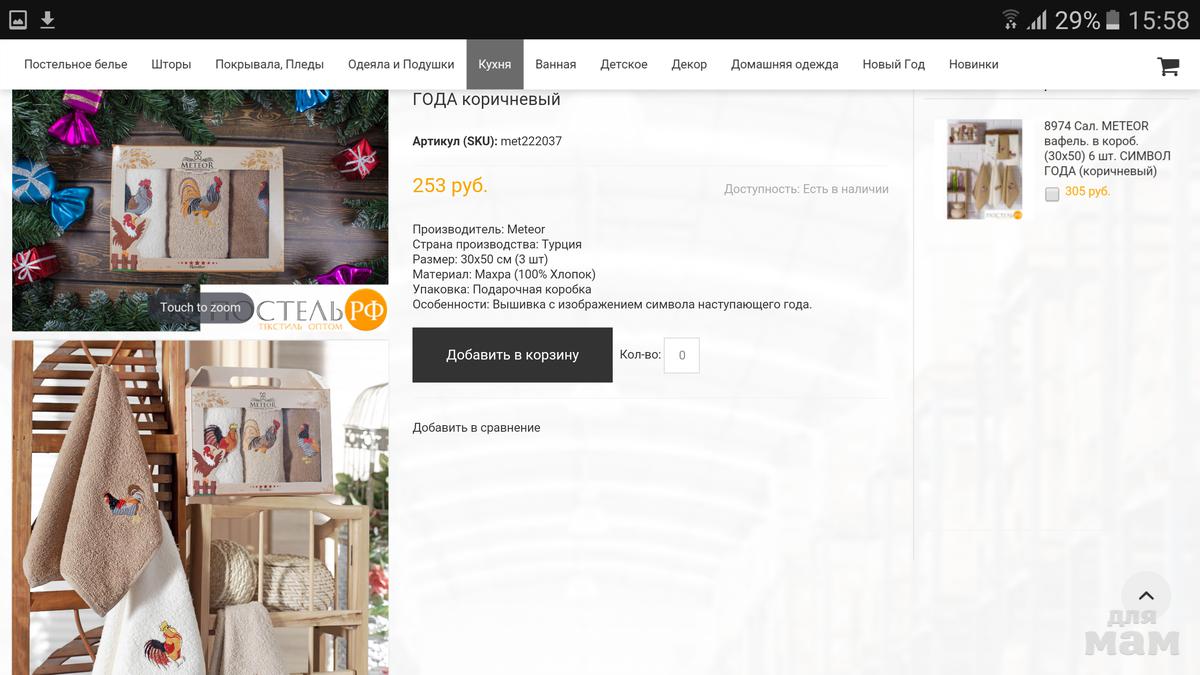The width and height of the screenshot is (1200, 675).
Task: Open the 8974 Сал. METEOR вафель. product link
Action: [1107, 148]
